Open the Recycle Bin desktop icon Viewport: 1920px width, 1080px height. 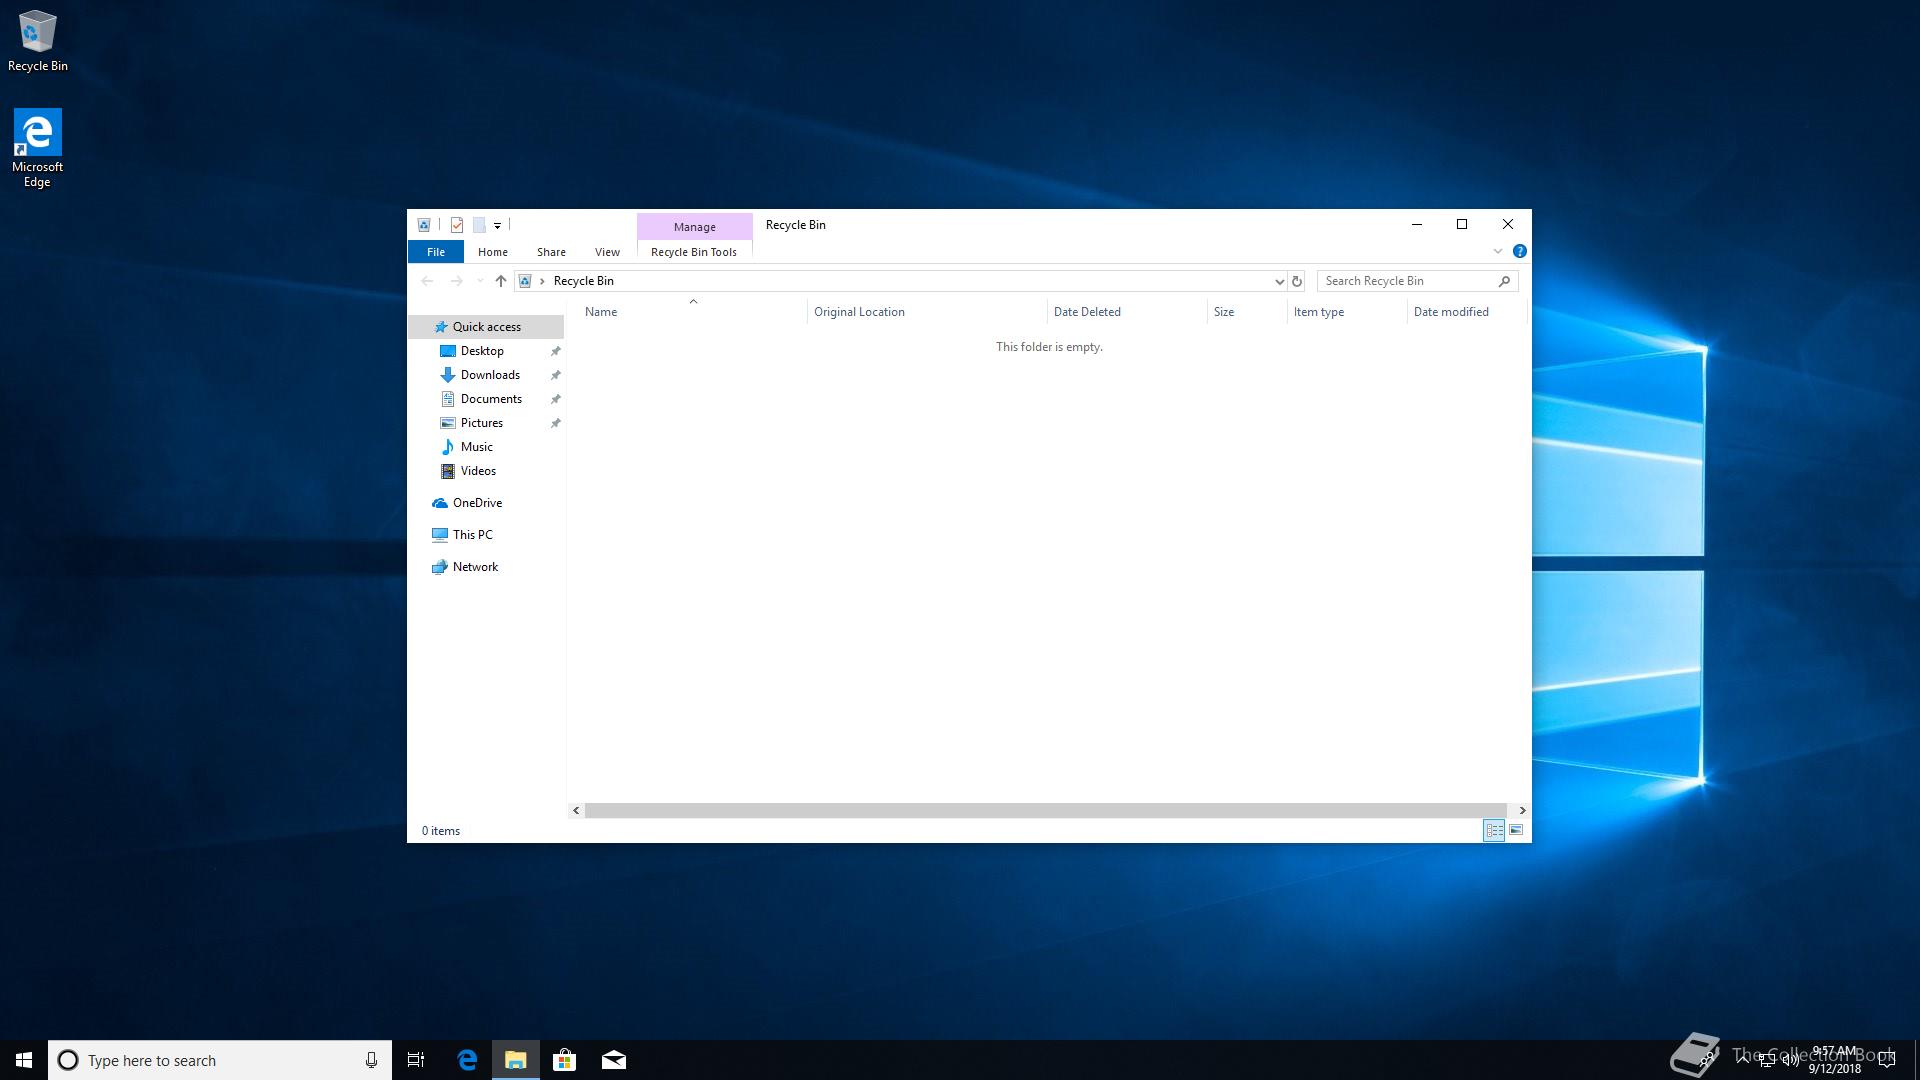click(38, 41)
